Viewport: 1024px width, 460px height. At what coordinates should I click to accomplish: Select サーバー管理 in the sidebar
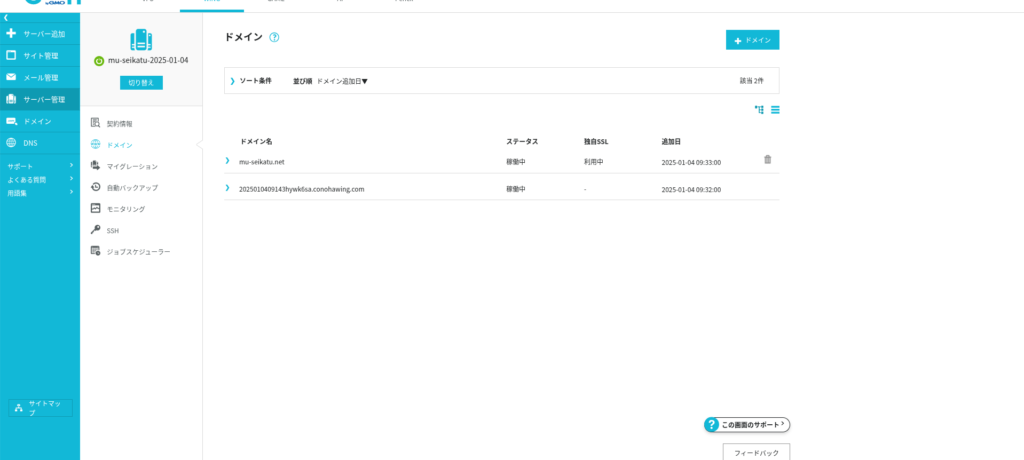coord(40,99)
